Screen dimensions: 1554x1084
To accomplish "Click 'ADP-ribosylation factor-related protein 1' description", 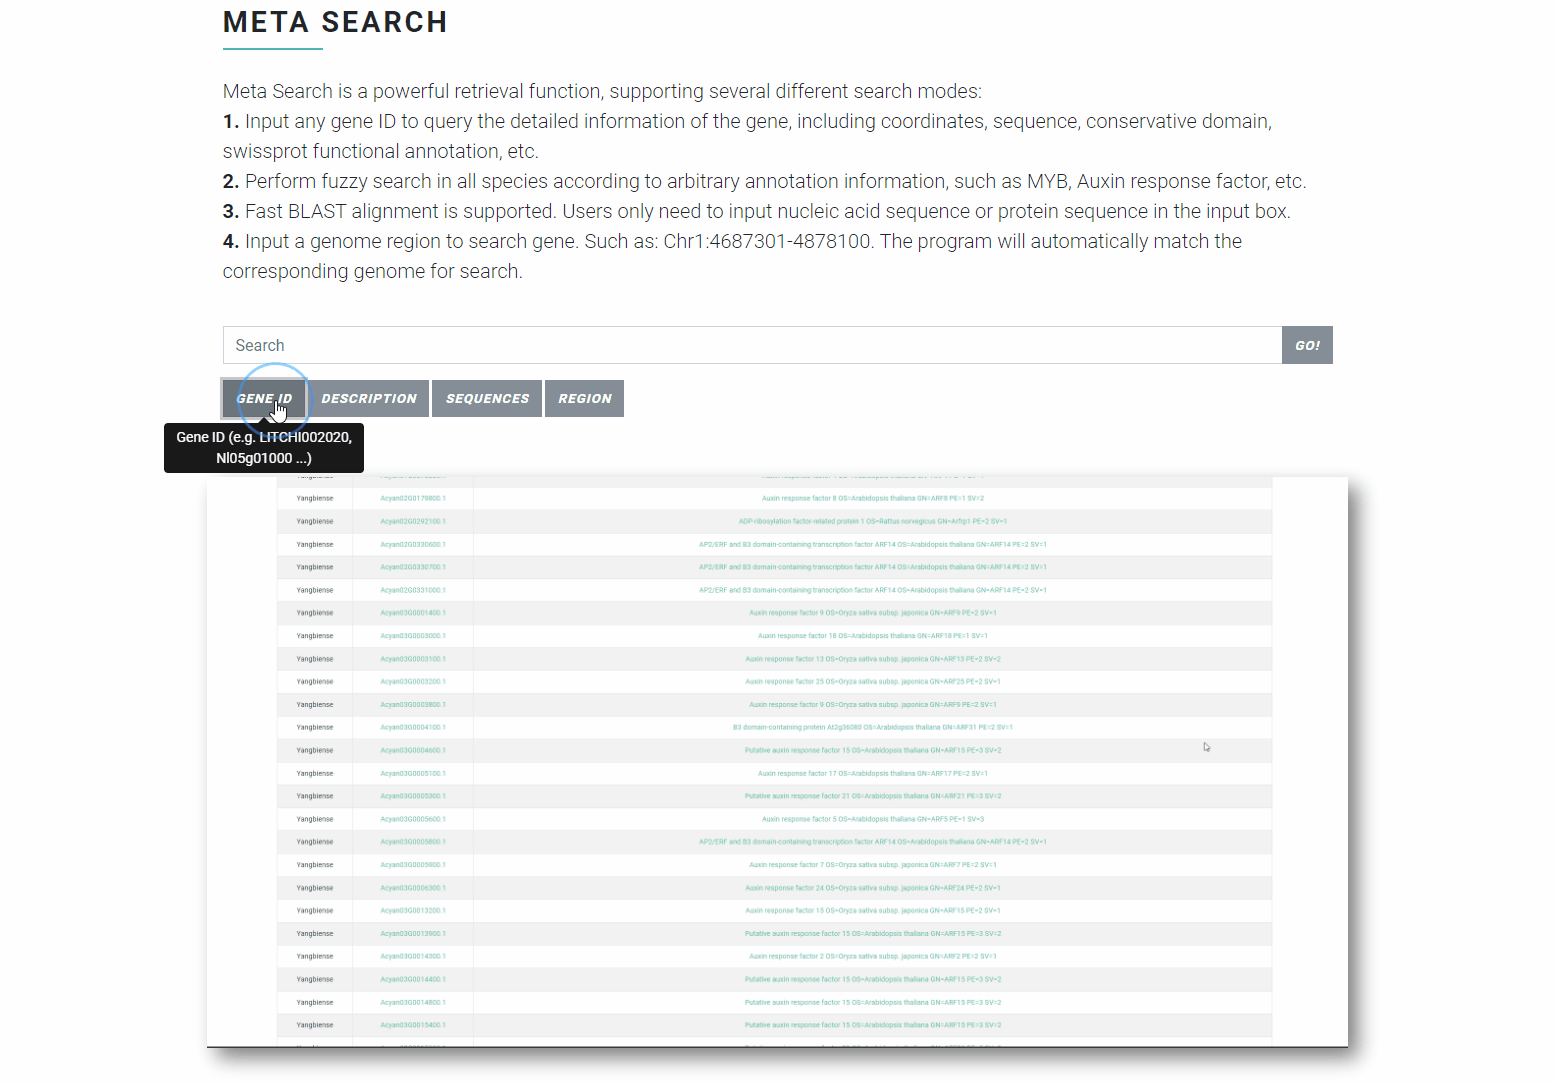I will coord(873,521).
